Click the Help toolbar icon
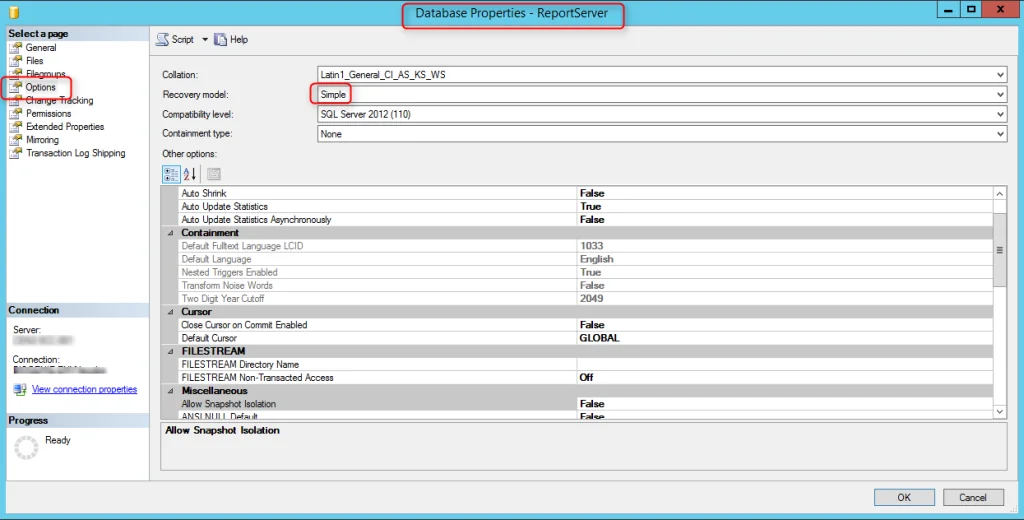 tap(220, 40)
